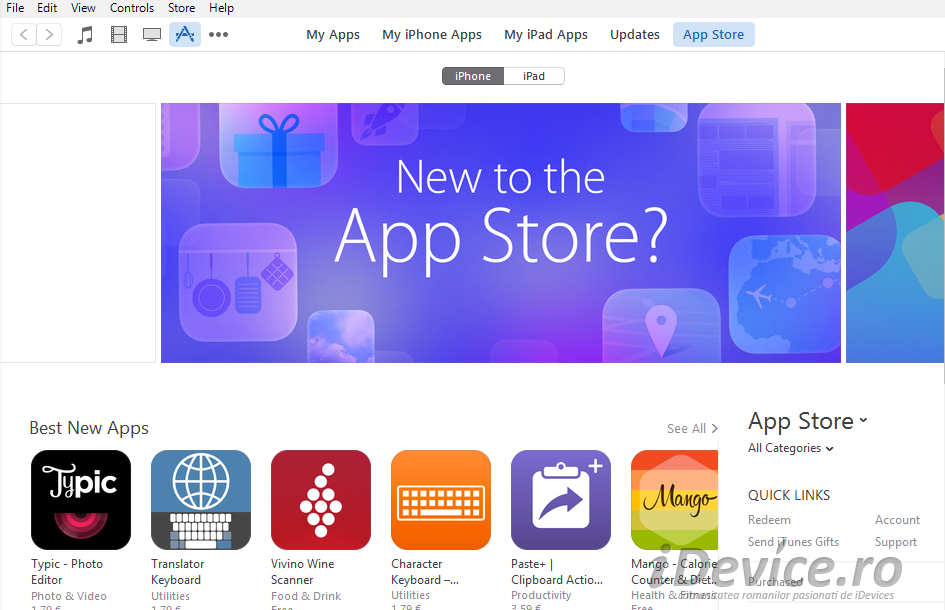Screen dimensions: 945x610
Task: Switch to the Updates tab
Action: pos(635,34)
